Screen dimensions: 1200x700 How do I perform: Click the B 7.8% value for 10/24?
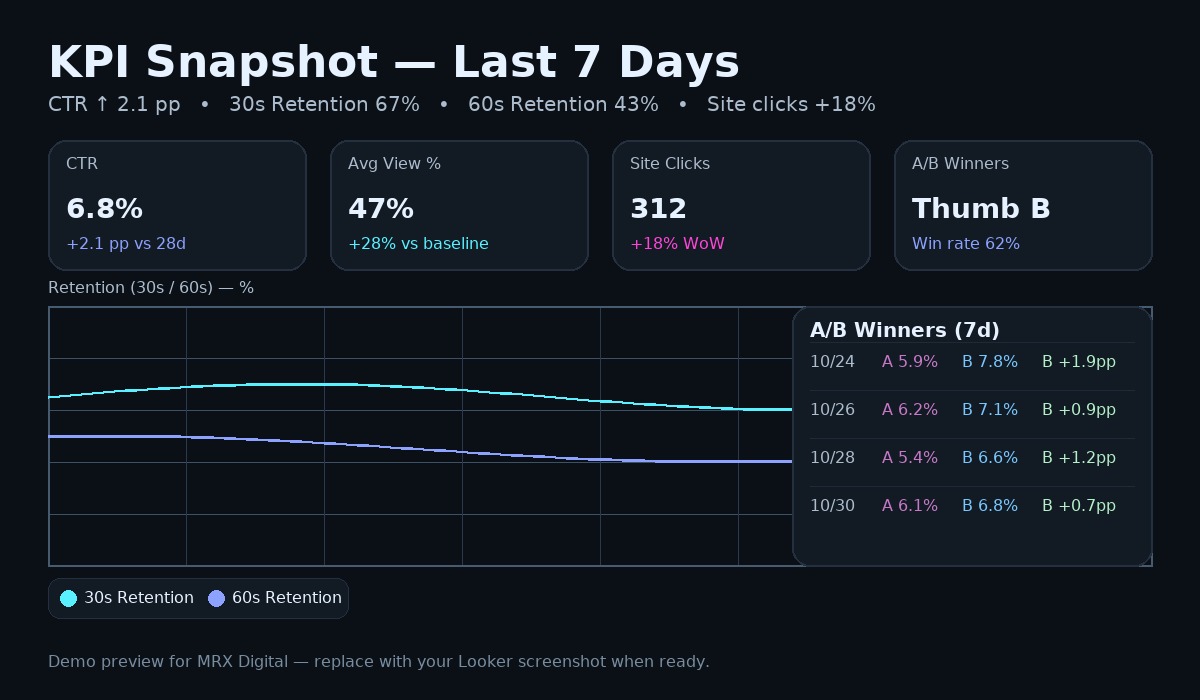pyautogui.click(x=989, y=361)
